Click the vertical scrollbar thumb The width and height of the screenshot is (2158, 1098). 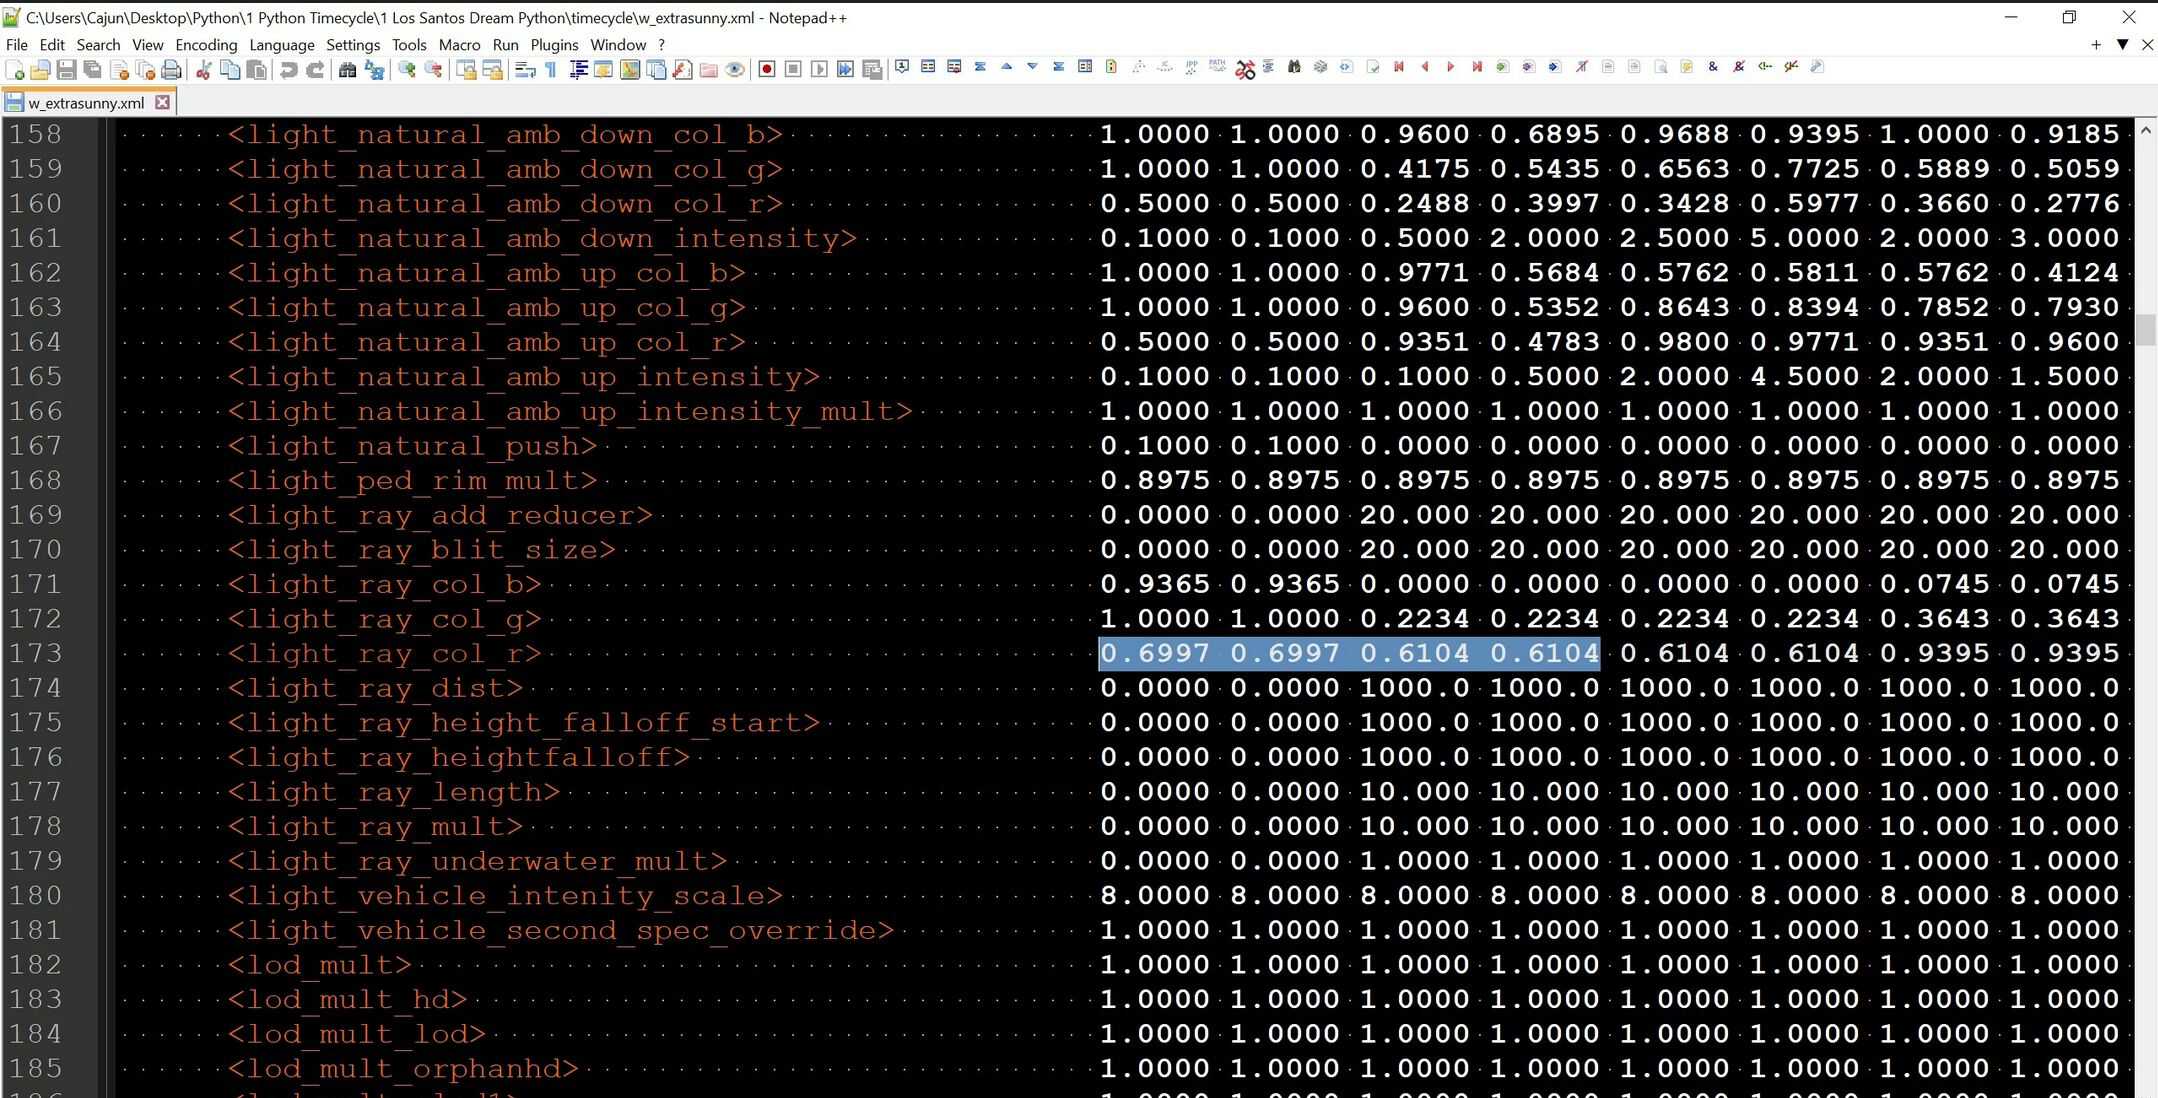pyautogui.click(x=2145, y=329)
